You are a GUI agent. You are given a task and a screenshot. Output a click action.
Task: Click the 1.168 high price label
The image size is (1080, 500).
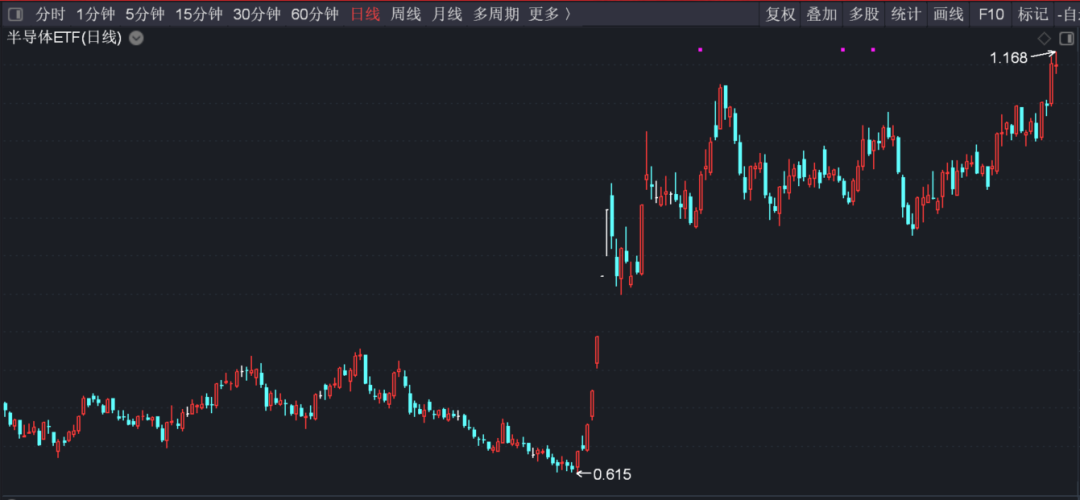pyautogui.click(x=1008, y=59)
